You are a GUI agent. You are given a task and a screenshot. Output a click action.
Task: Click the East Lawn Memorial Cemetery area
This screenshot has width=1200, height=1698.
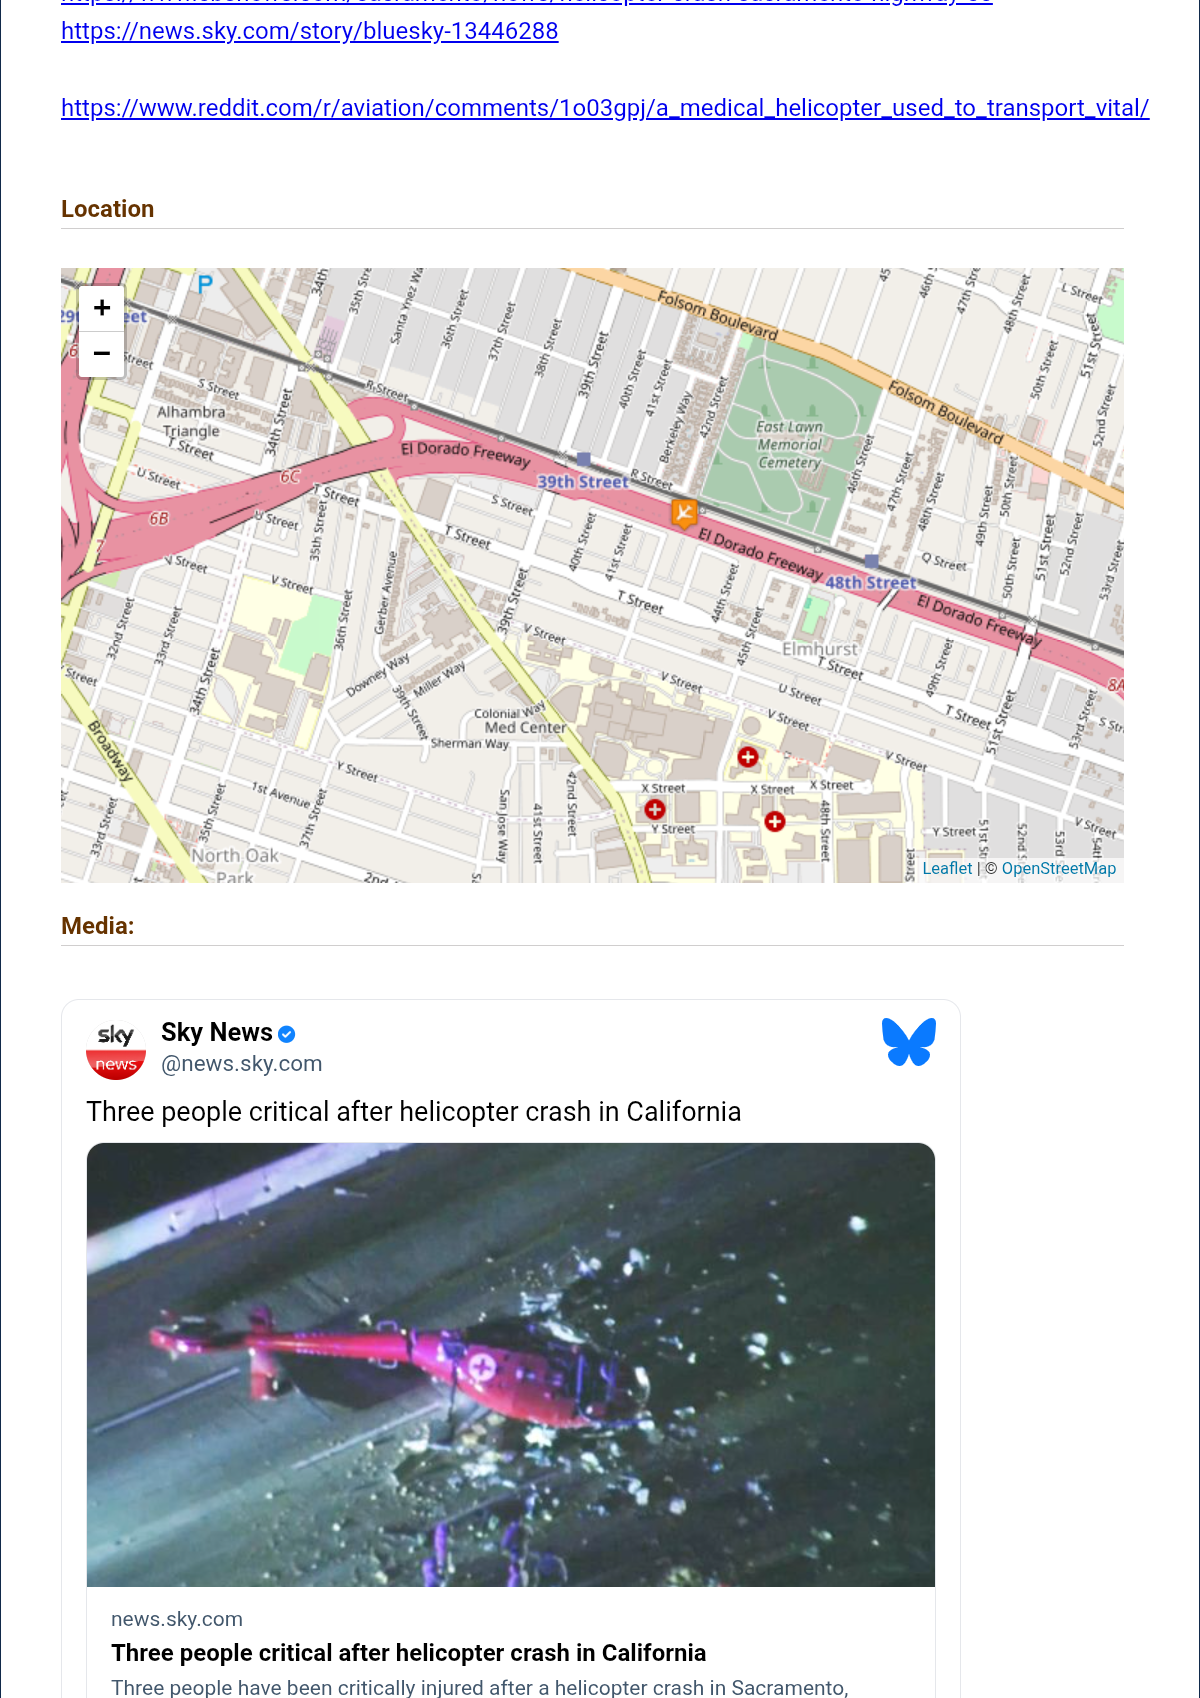coord(789,445)
